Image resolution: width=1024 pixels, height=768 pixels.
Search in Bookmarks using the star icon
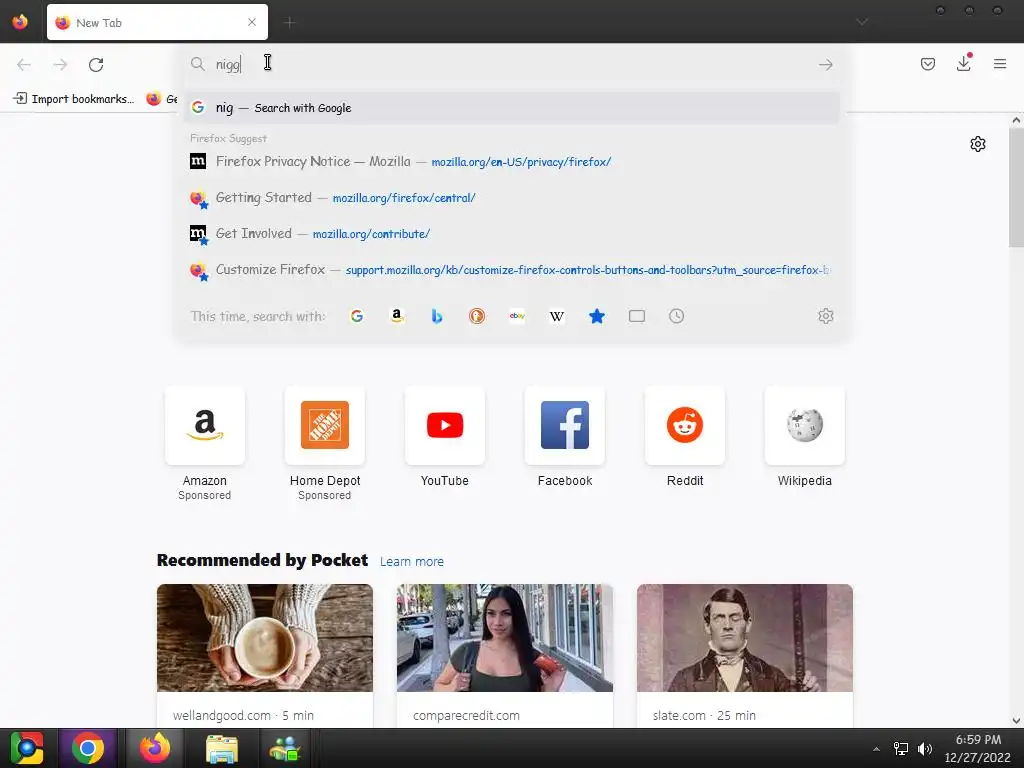(597, 316)
